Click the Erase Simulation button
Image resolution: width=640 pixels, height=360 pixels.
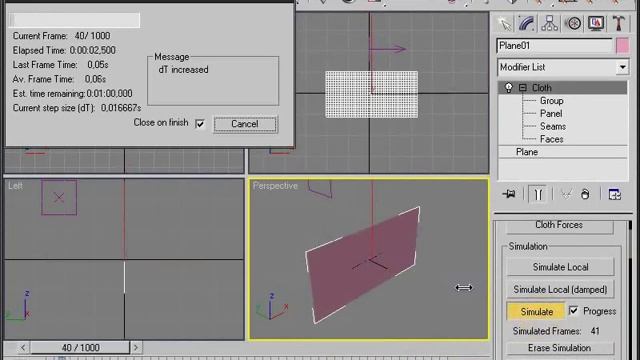[560, 348]
